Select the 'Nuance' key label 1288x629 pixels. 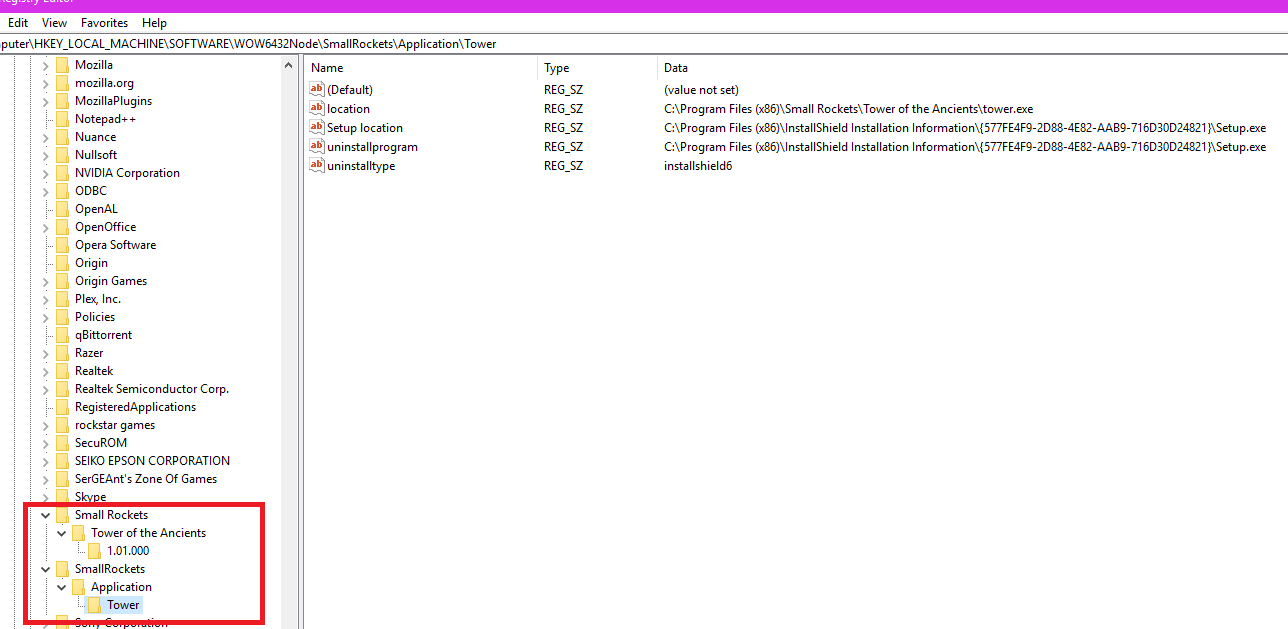95,137
